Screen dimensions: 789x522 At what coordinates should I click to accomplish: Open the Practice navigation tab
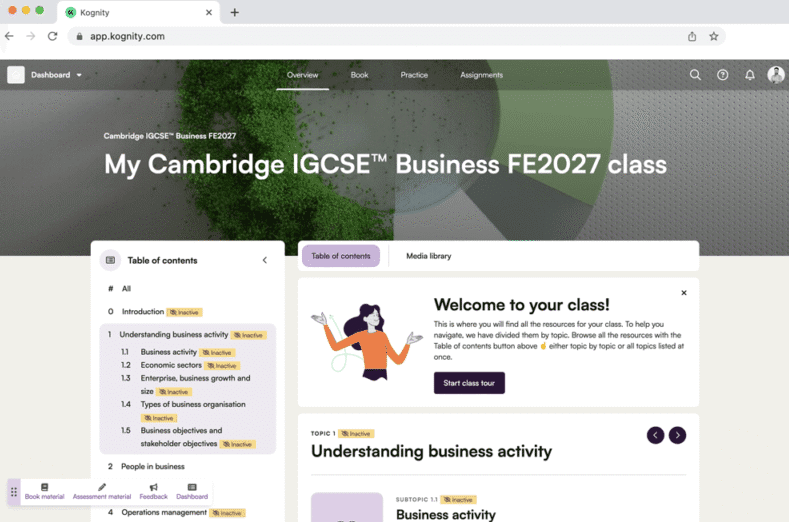coord(414,75)
